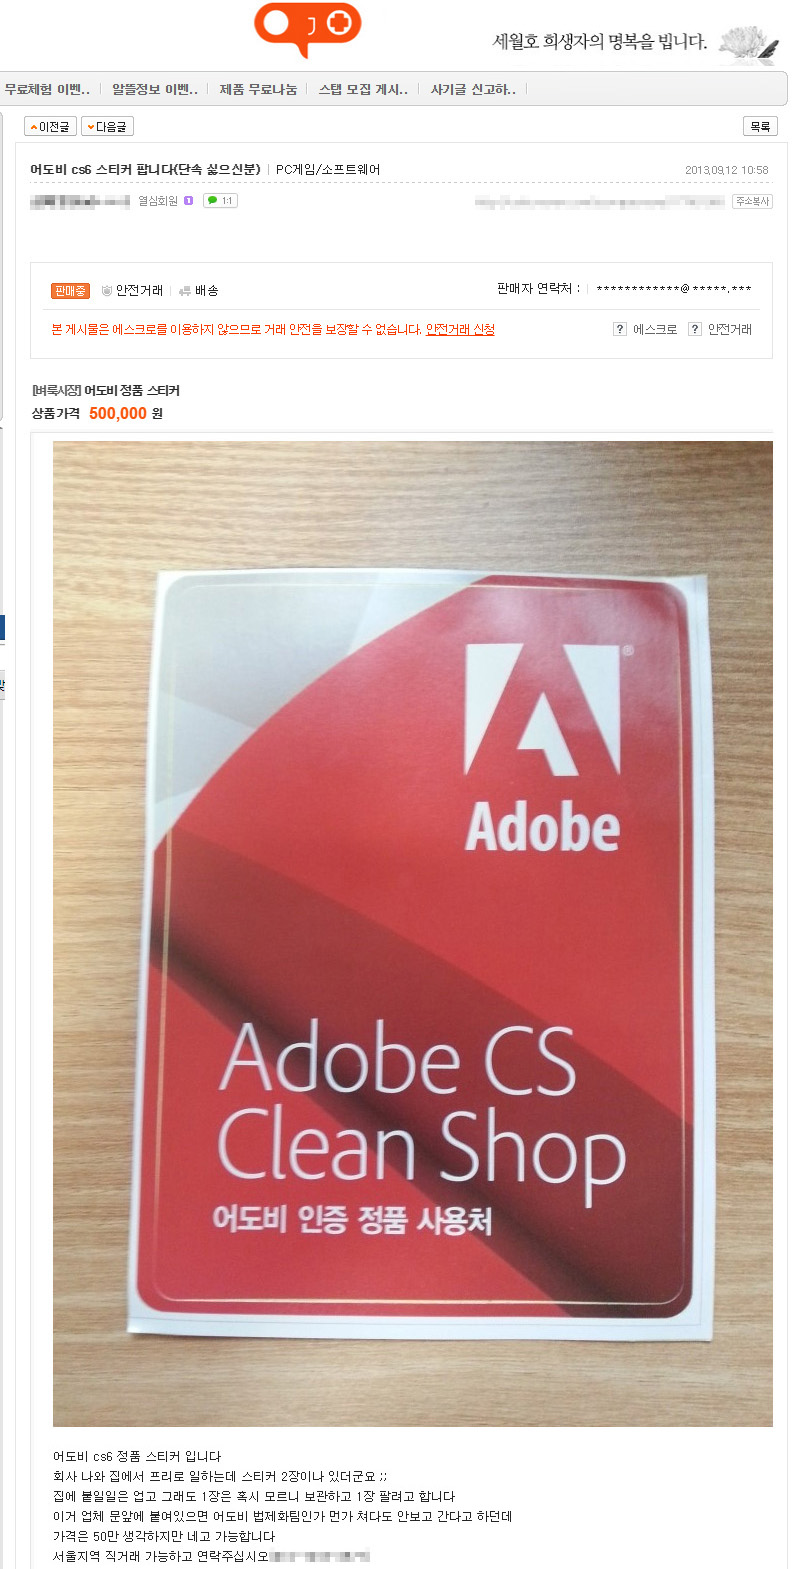Go to next post with 다음글
Viewport: 797px width, 1569px height.
[x=107, y=126]
